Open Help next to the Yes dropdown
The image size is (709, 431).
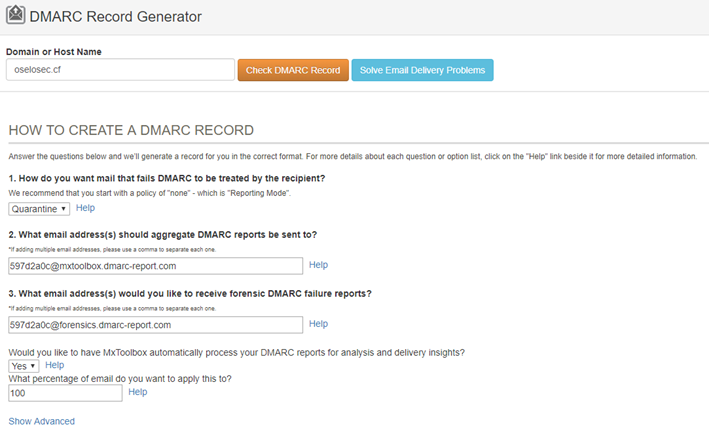click(x=54, y=366)
